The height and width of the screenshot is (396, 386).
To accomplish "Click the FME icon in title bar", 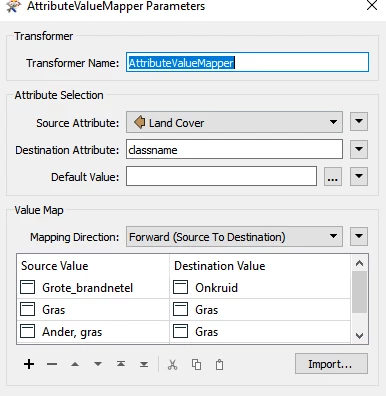I will 13,6.
